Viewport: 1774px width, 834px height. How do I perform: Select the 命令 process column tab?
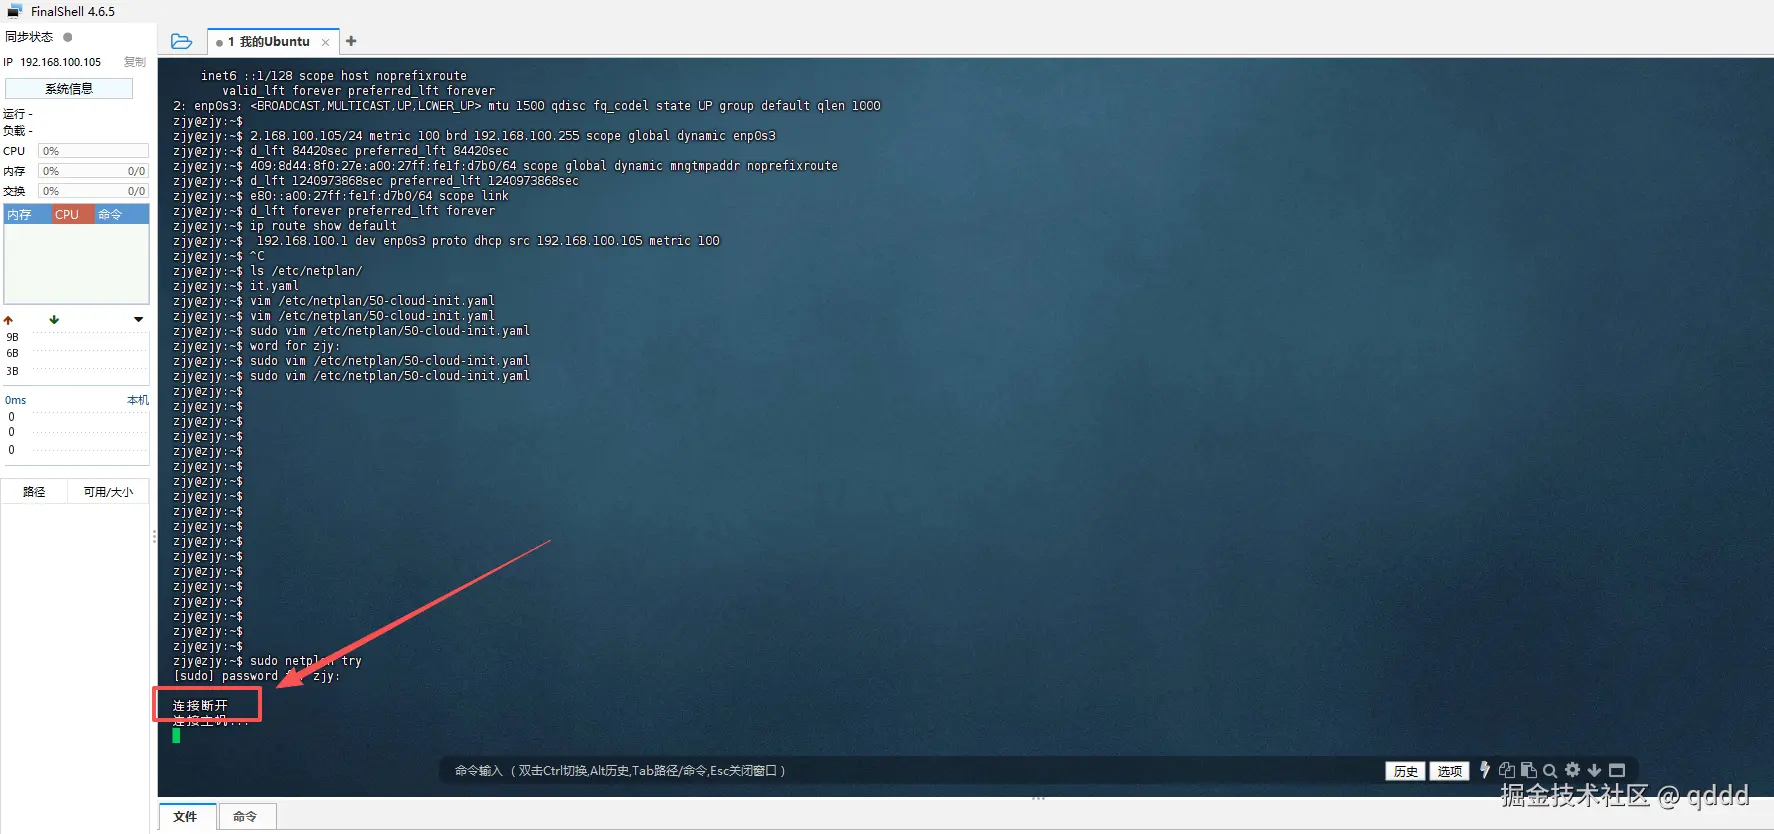coord(121,215)
